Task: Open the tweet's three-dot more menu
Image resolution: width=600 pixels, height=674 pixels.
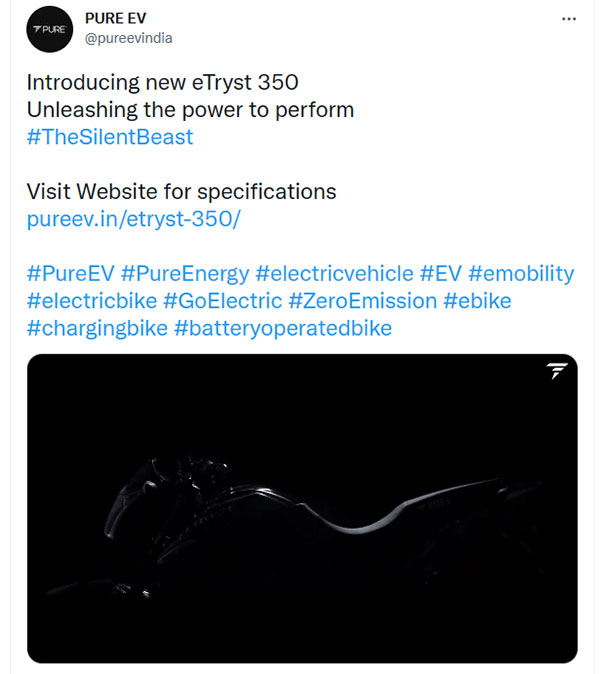Action: point(569,19)
